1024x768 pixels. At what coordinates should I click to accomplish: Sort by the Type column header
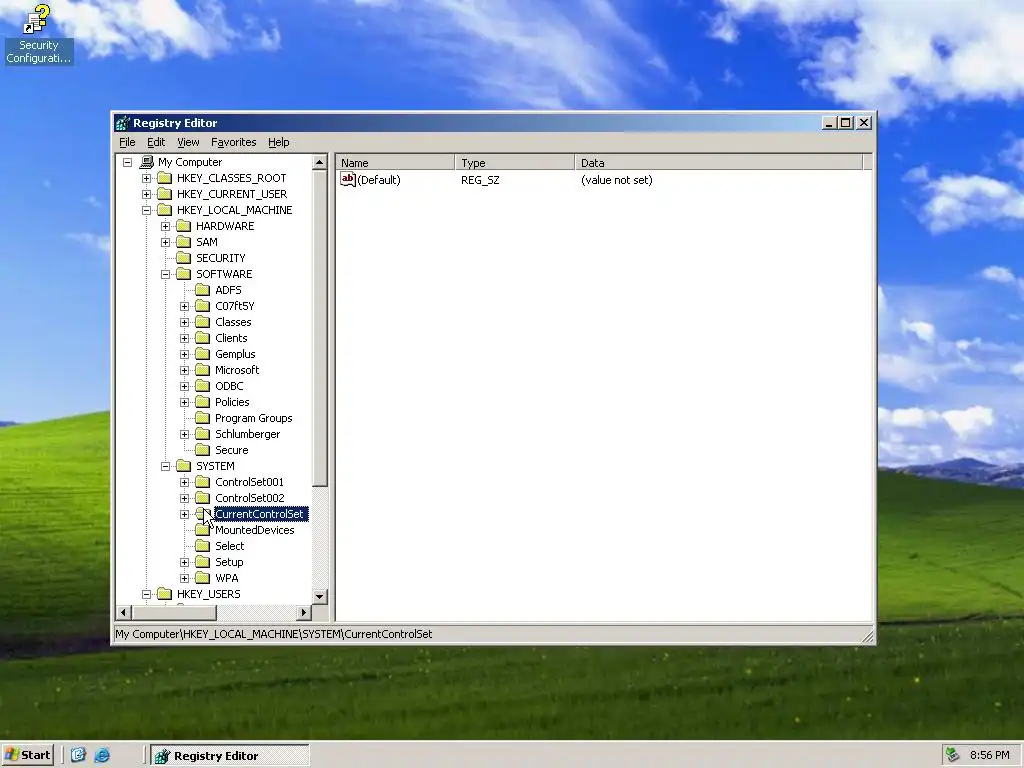pos(515,163)
